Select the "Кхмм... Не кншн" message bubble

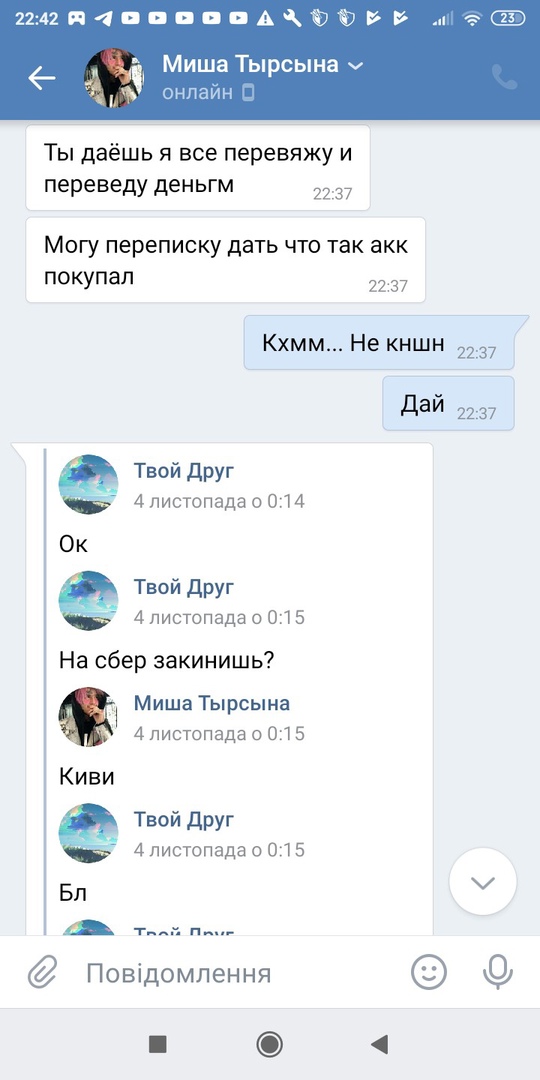(380, 343)
